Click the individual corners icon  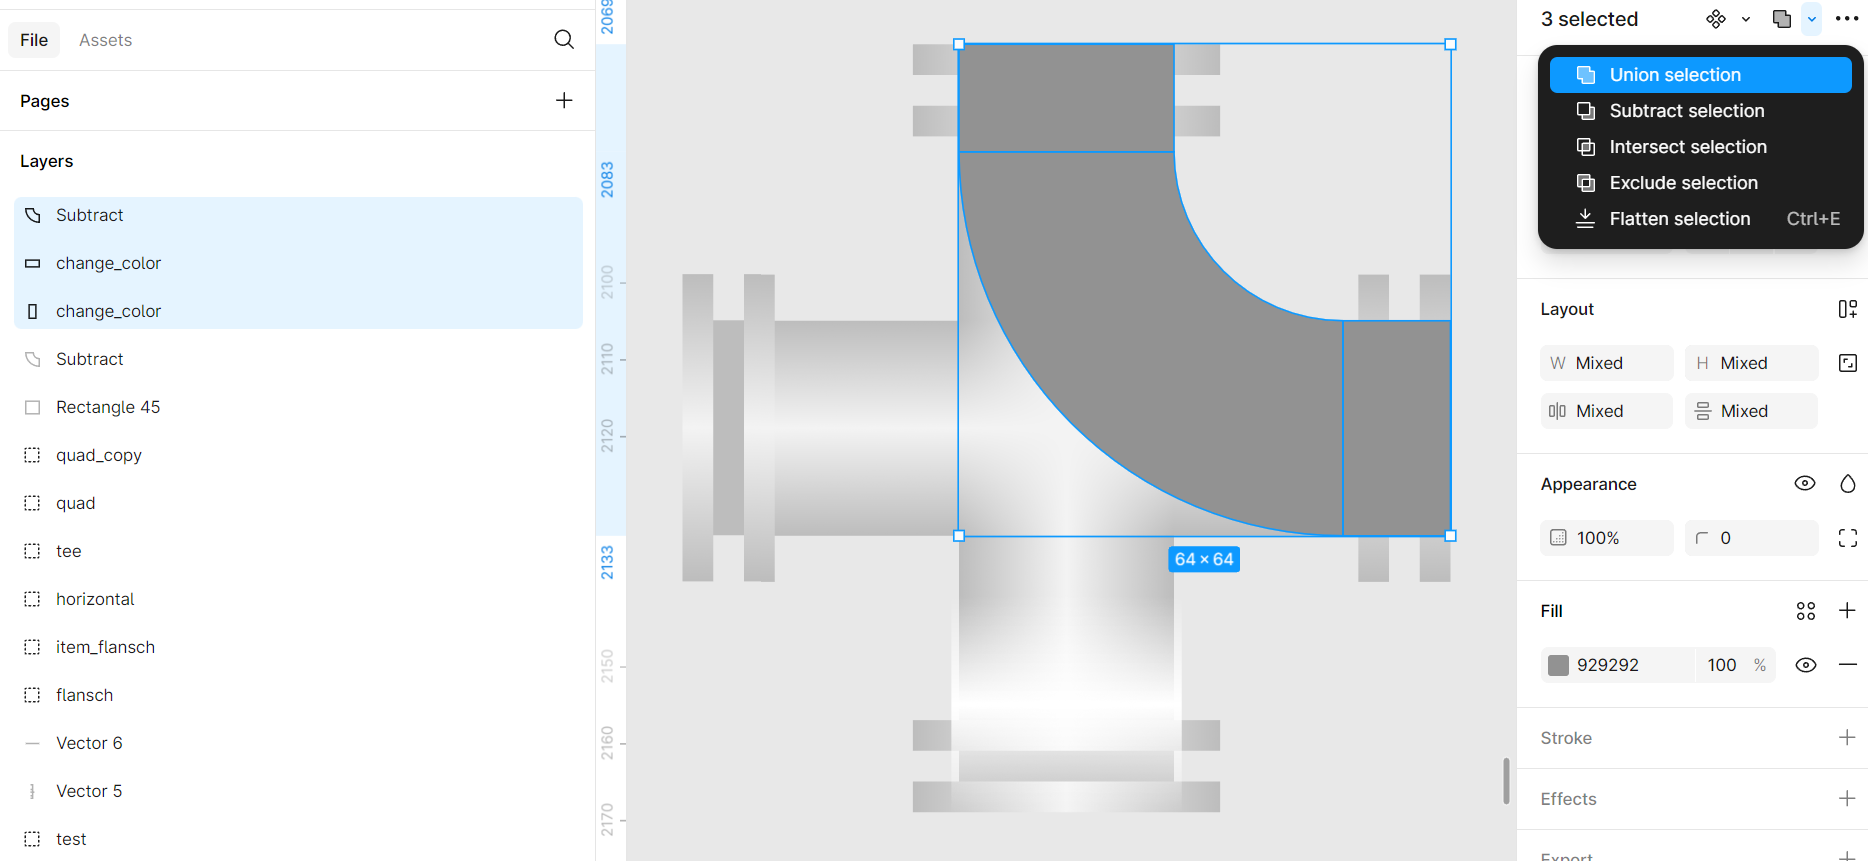pyautogui.click(x=1847, y=538)
